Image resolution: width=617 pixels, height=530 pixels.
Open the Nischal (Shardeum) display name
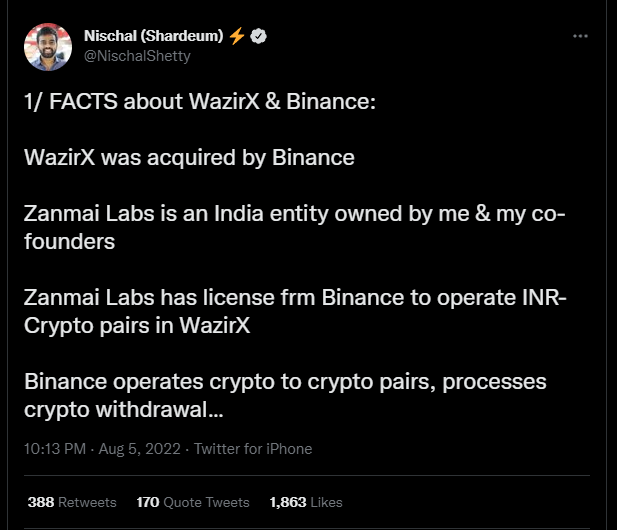point(154,37)
